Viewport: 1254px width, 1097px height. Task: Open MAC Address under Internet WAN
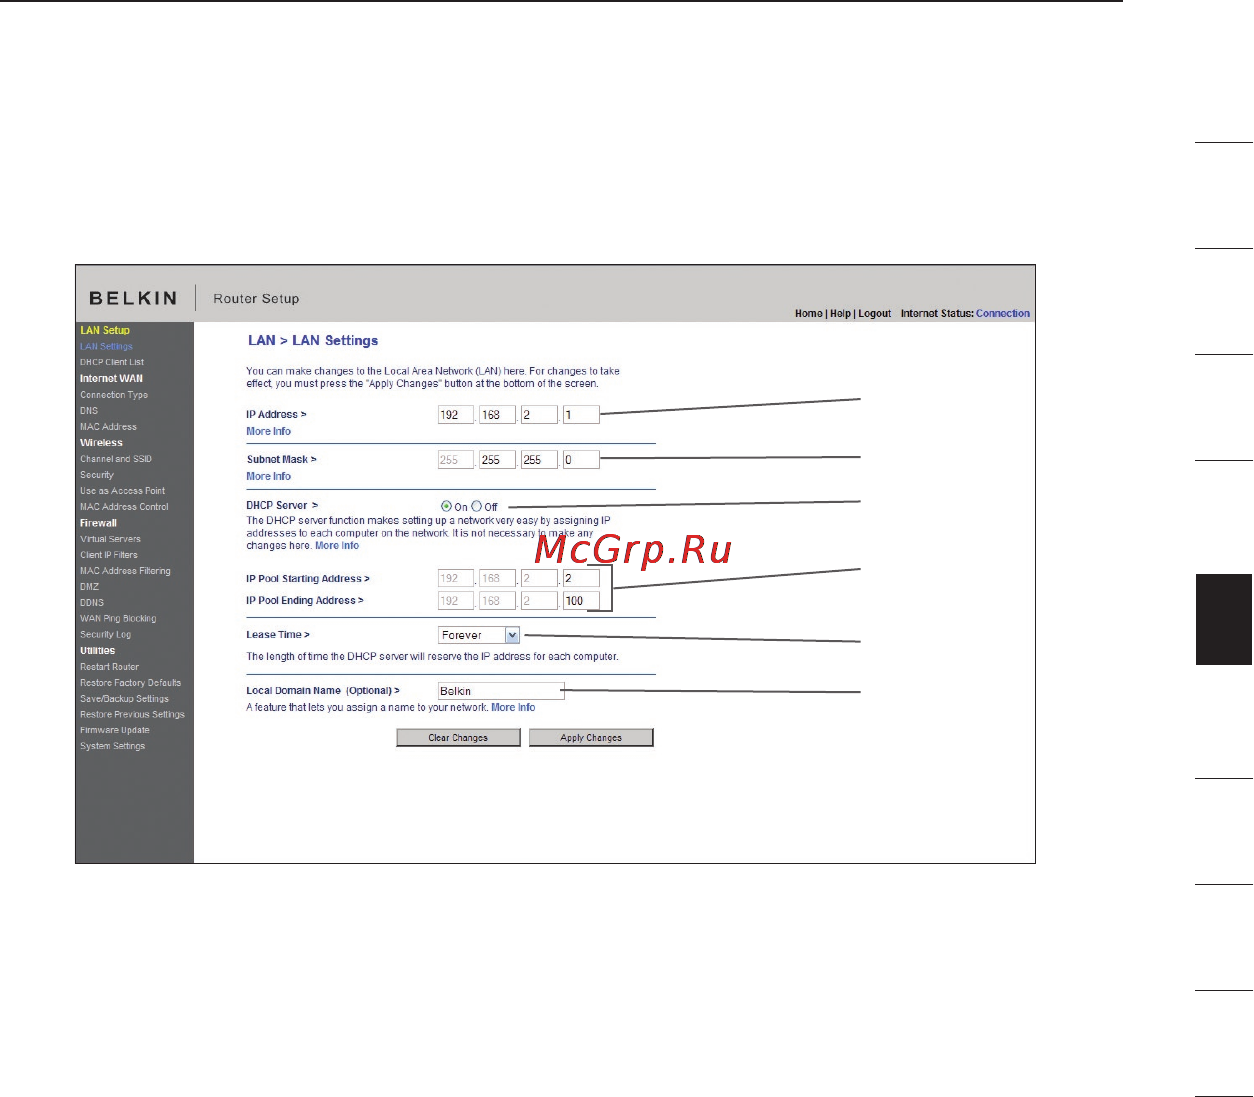point(108,426)
